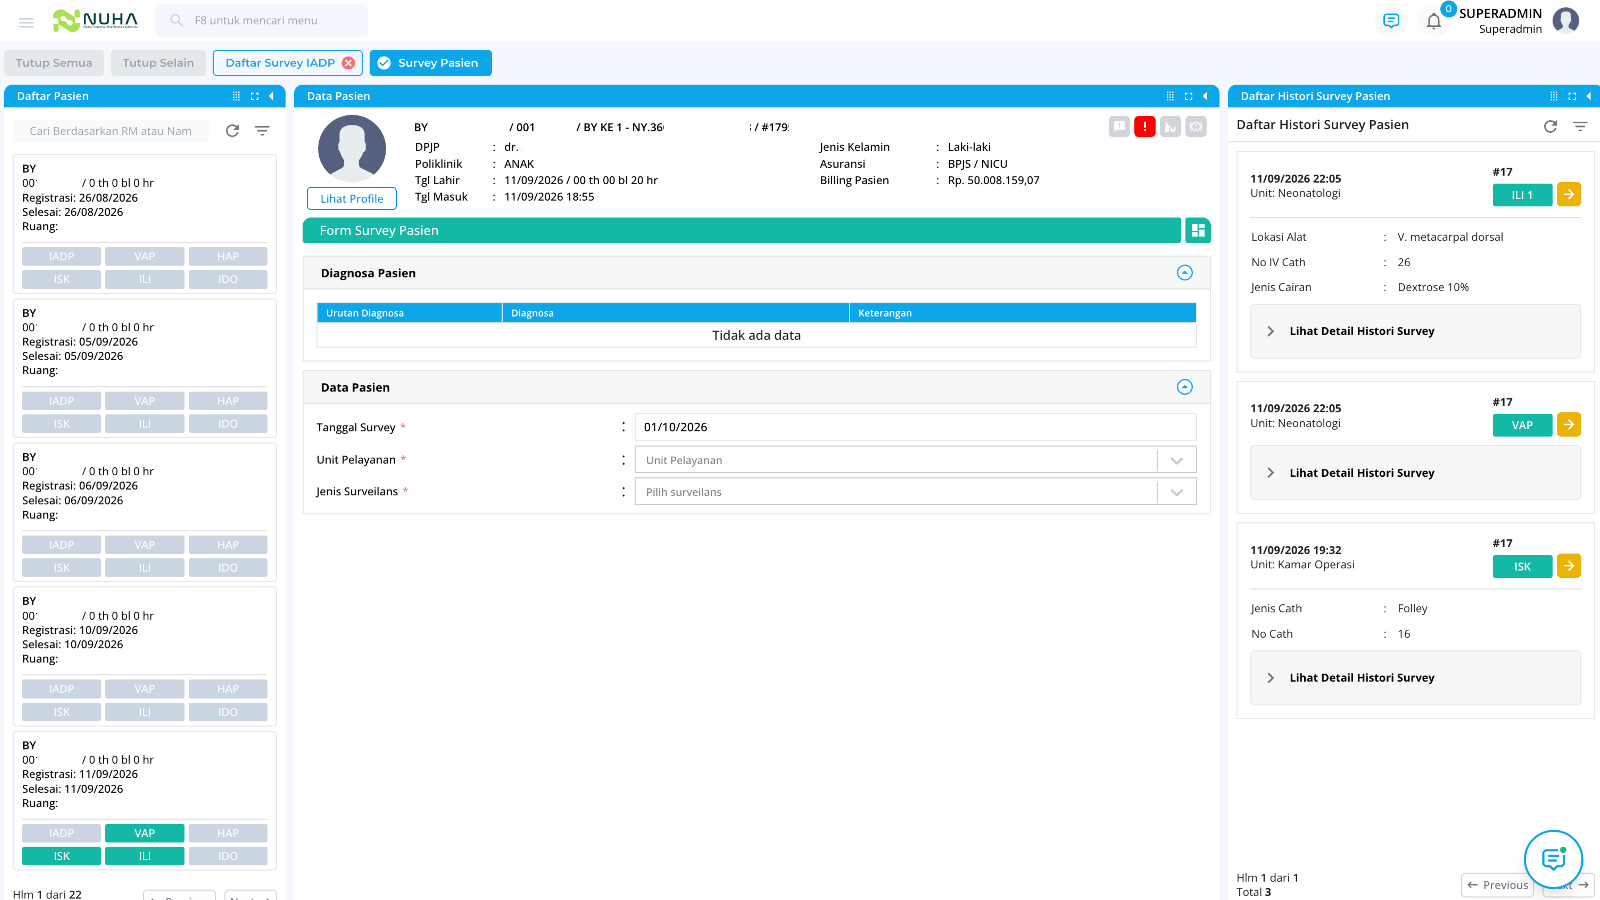Viewport: 1600px width, 900px height.
Task: Collapse the Daftar Pasien panel arrow
Action: pyautogui.click(x=271, y=96)
